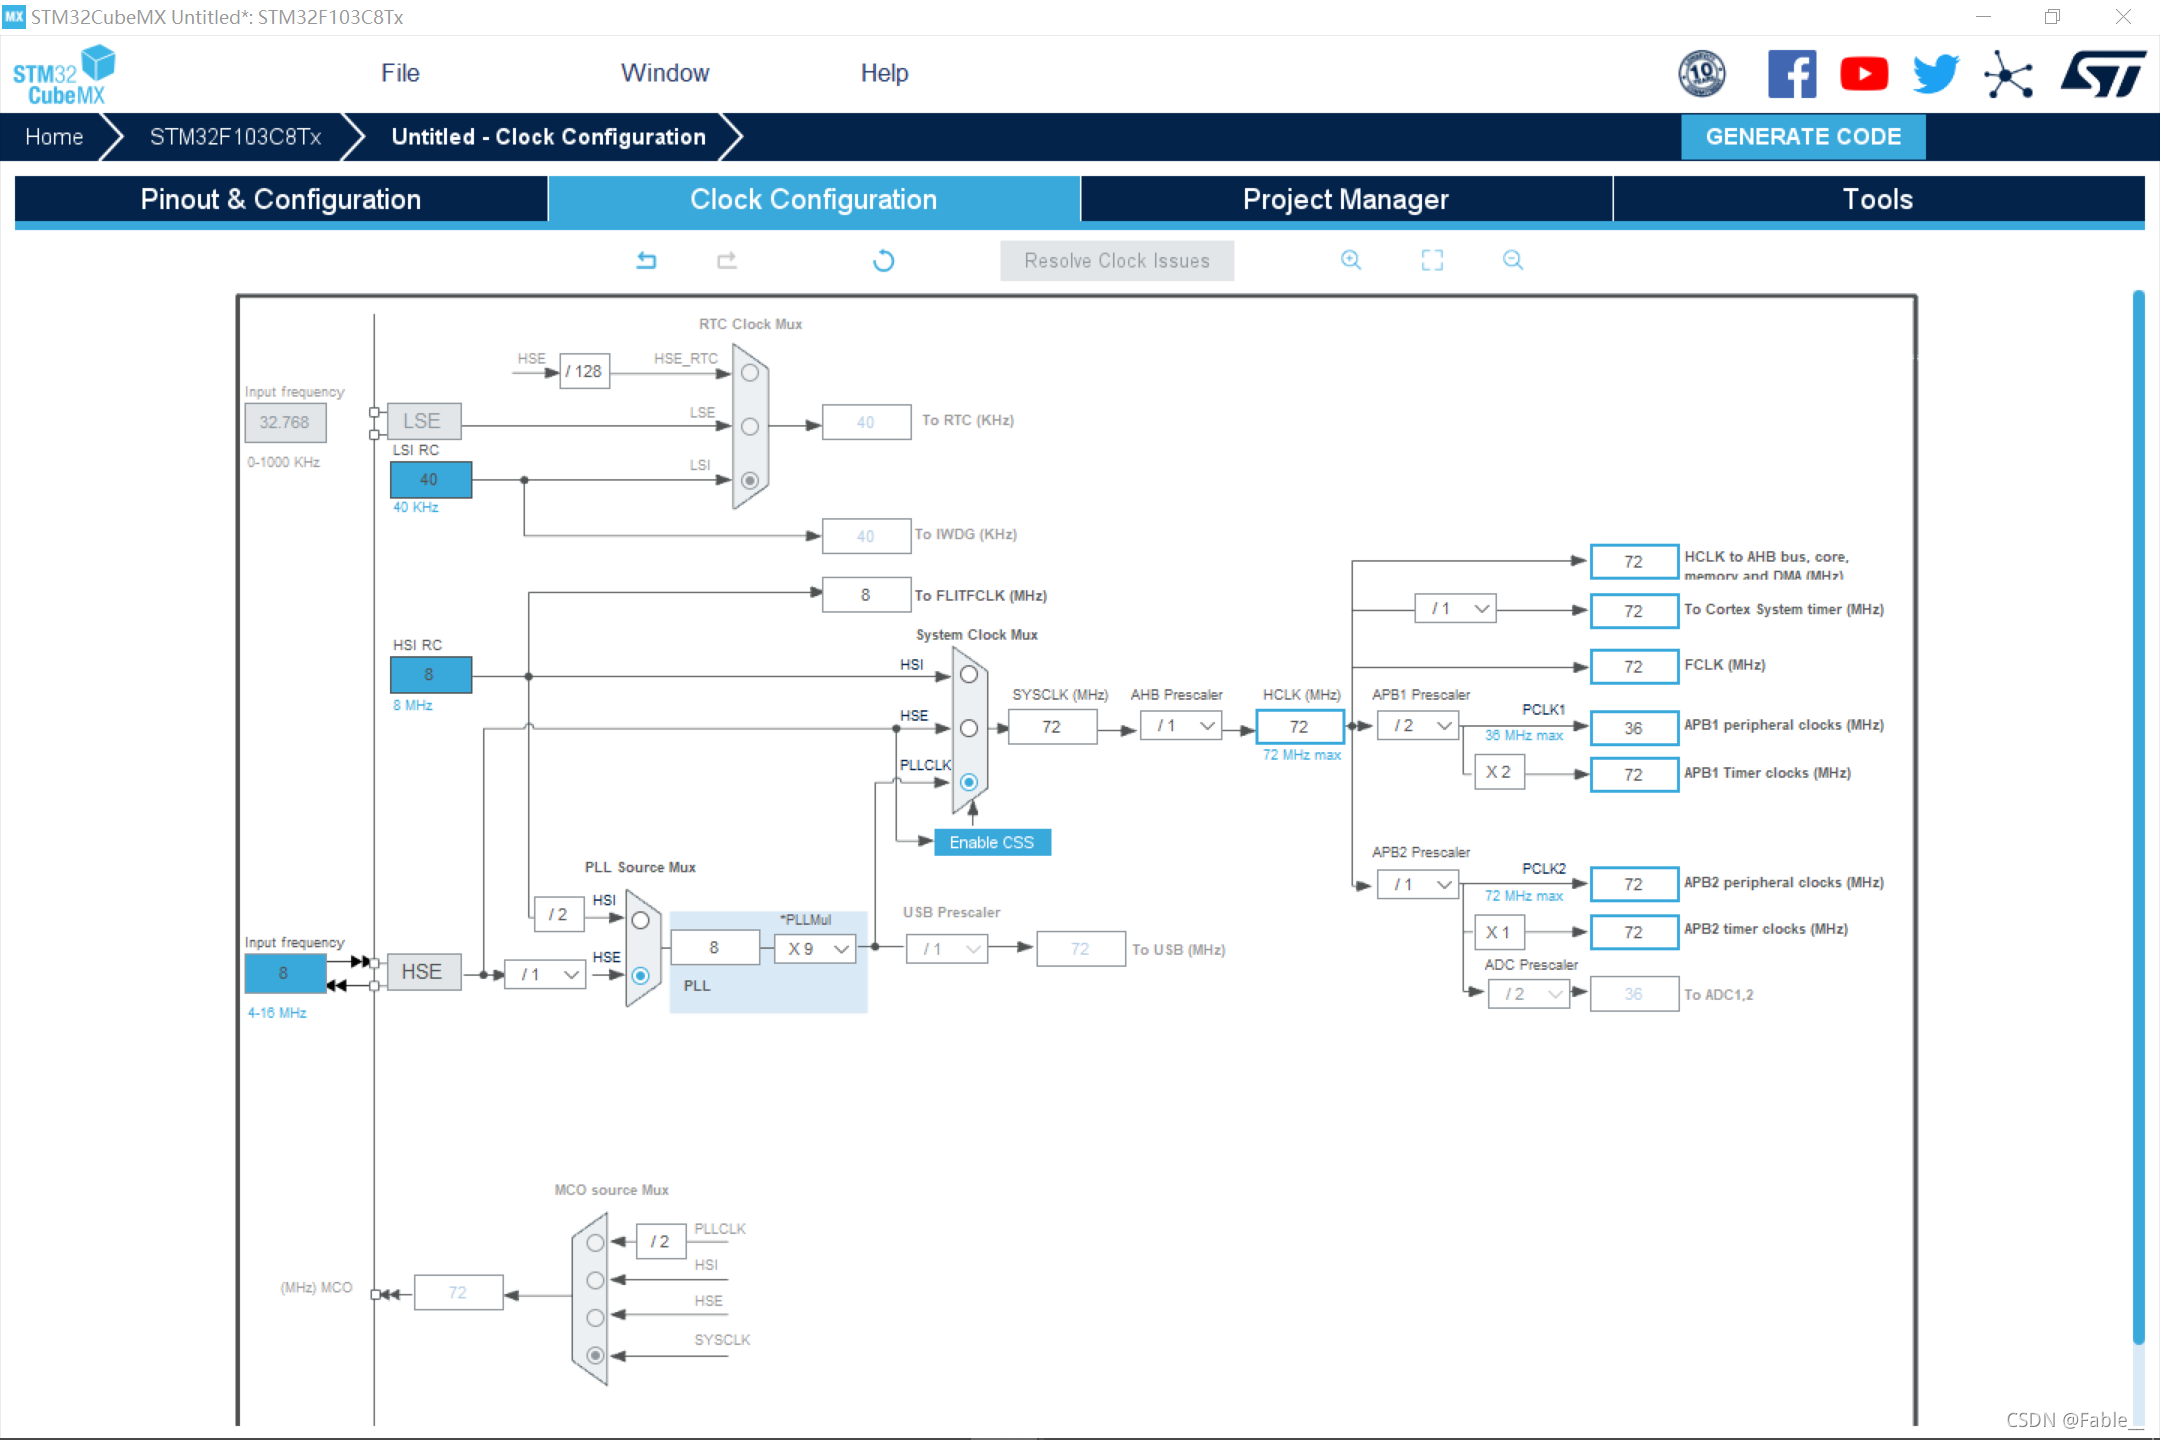Select PLLCLK in the System Clock Mux
This screenshot has width=2160, height=1440.
coord(969,782)
